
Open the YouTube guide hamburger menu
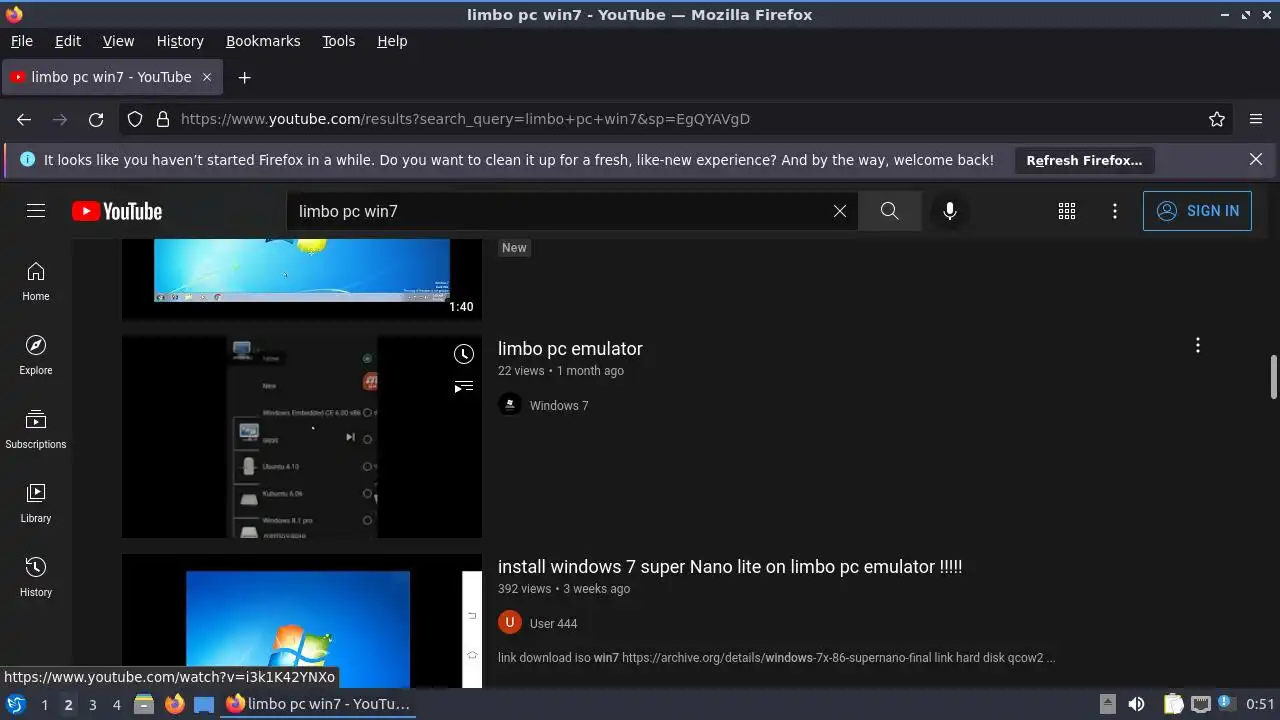pos(36,211)
